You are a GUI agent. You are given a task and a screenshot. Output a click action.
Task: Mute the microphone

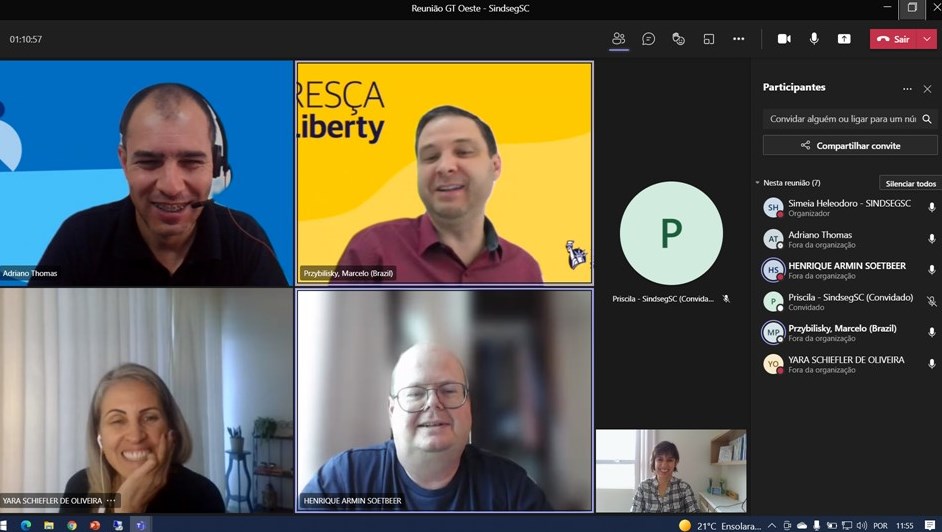coord(814,39)
